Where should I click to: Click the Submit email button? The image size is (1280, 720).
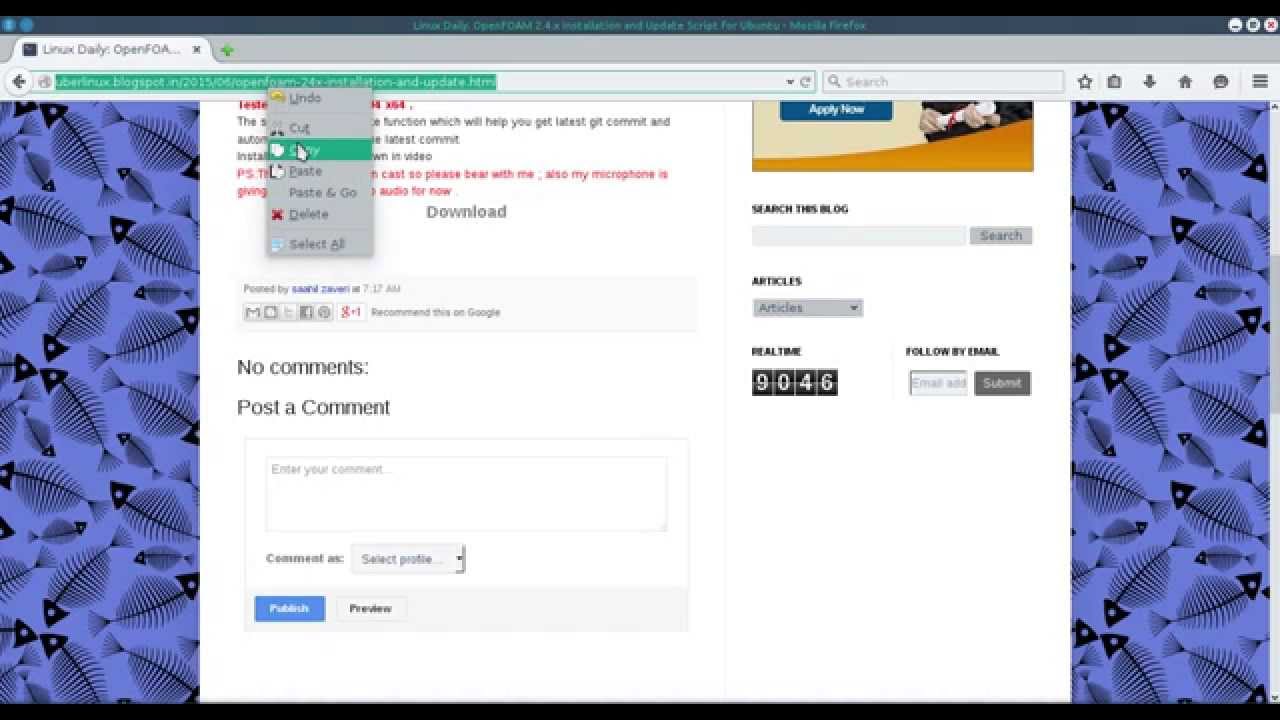(x=1002, y=383)
